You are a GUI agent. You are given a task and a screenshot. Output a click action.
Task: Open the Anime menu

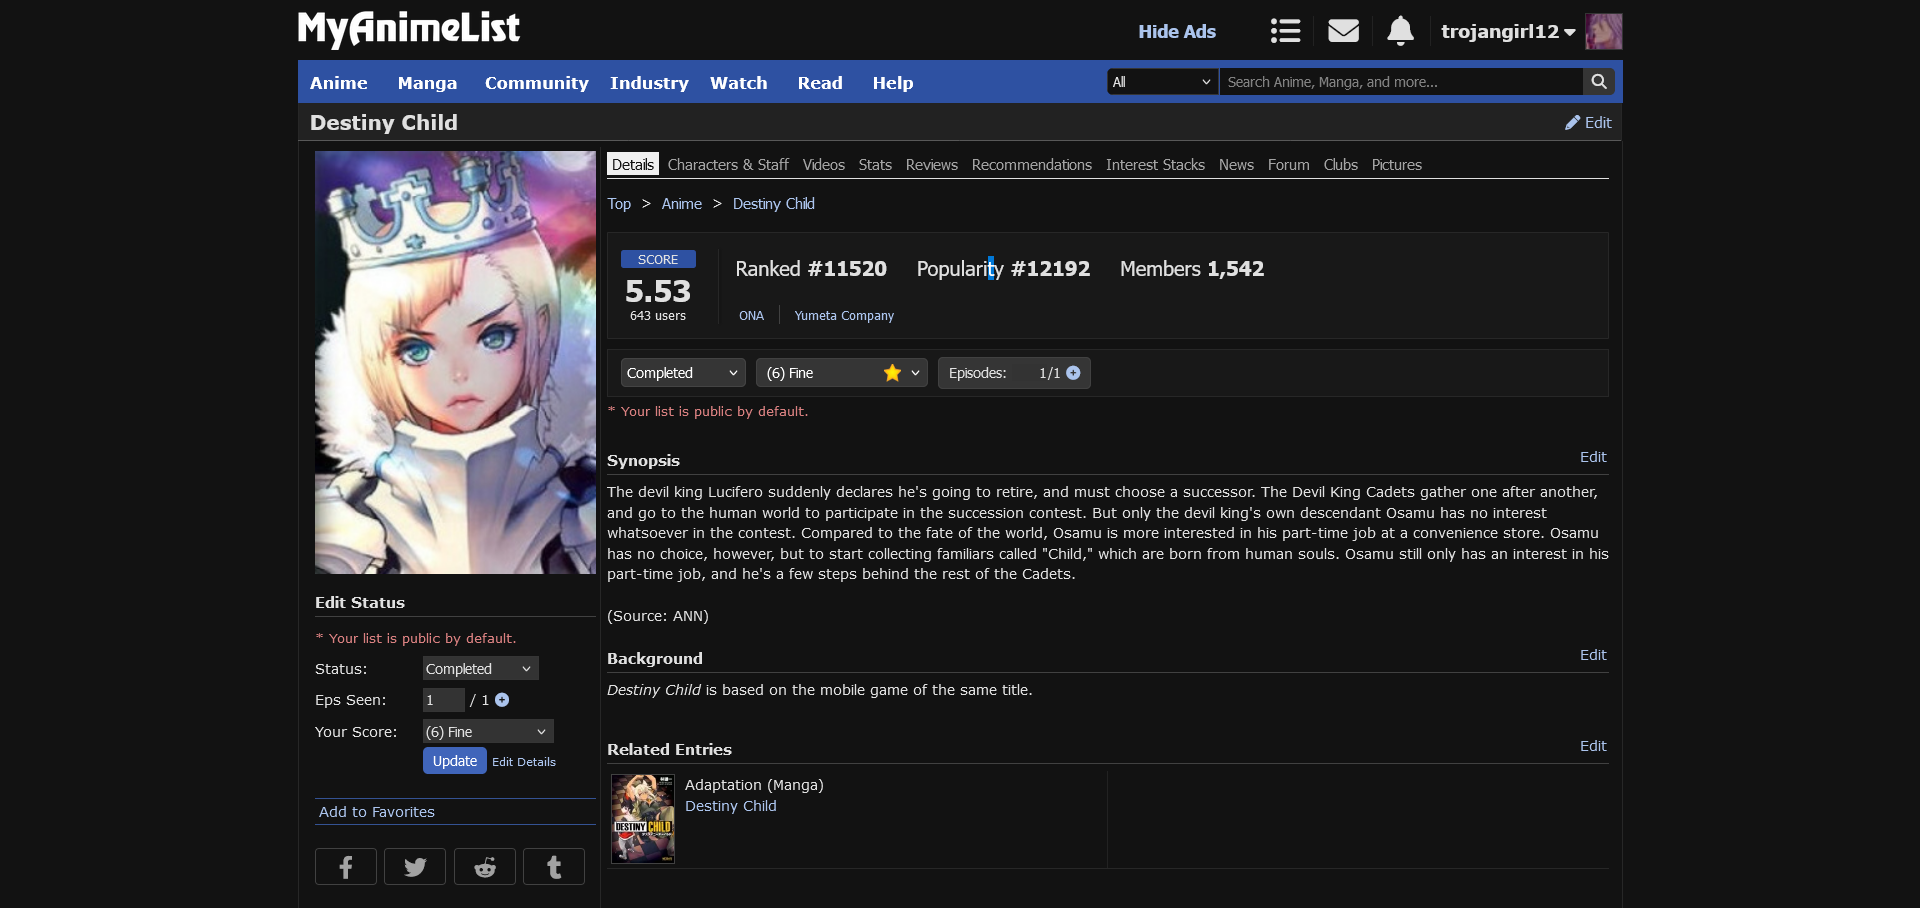coord(339,83)
